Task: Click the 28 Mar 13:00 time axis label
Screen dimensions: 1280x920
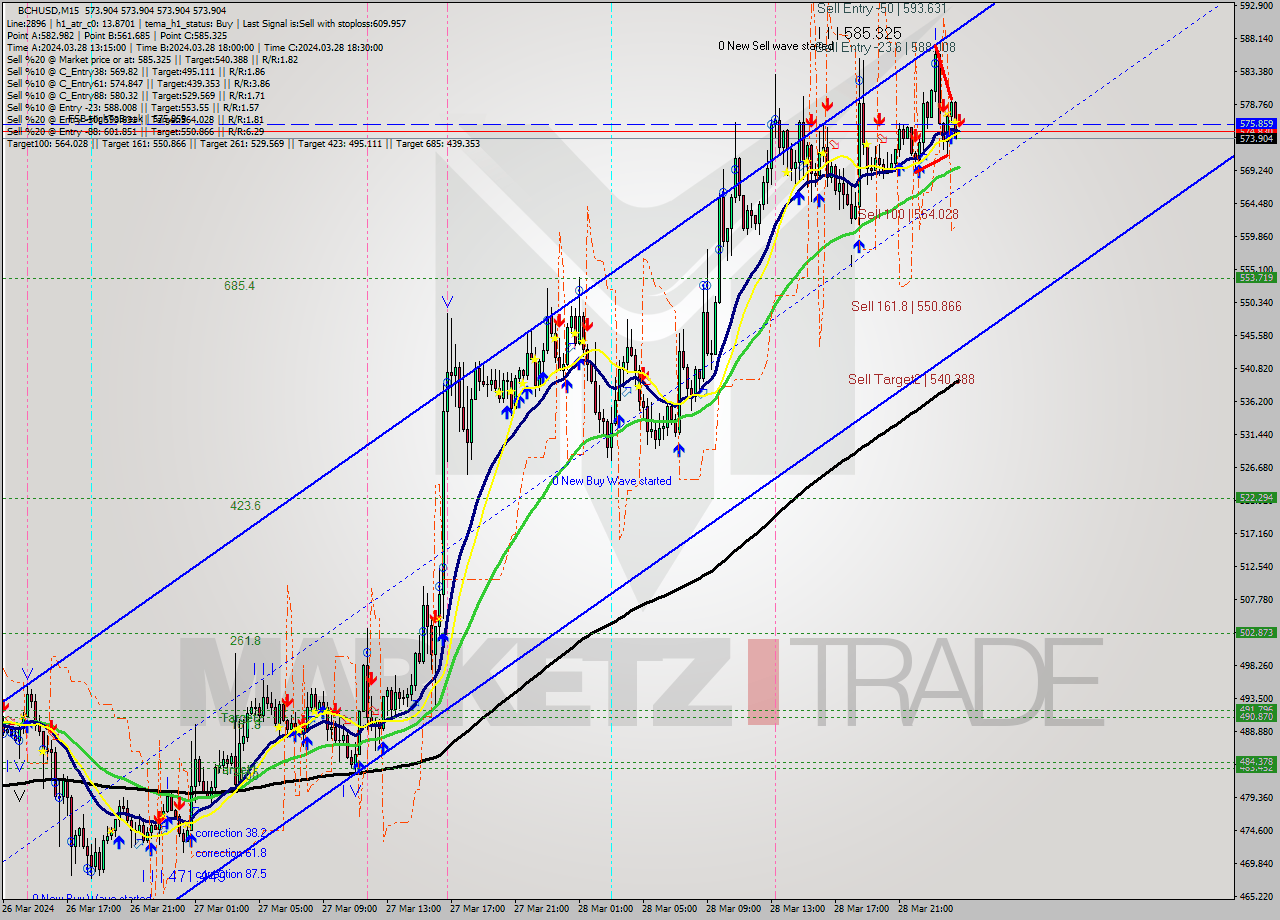Action: (797, 909)
